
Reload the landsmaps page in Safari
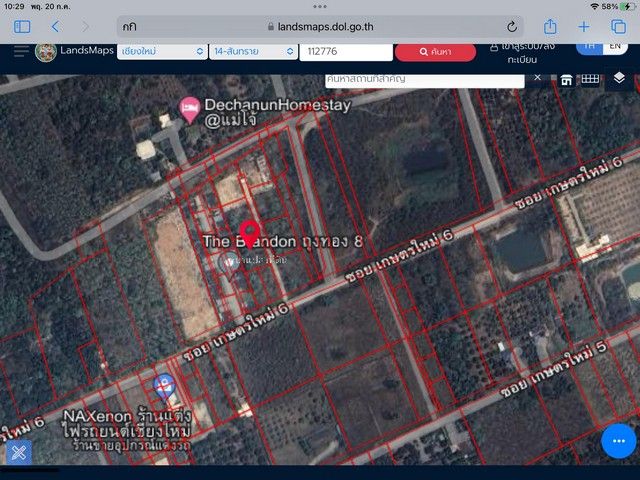[512, 27]
